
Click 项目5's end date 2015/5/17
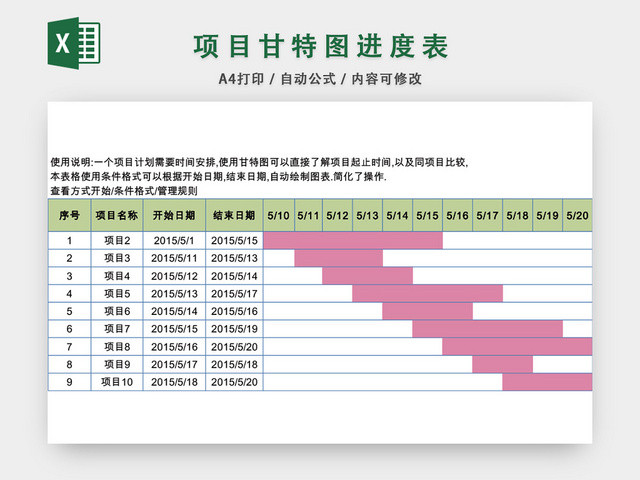click(x=234, y=293)
